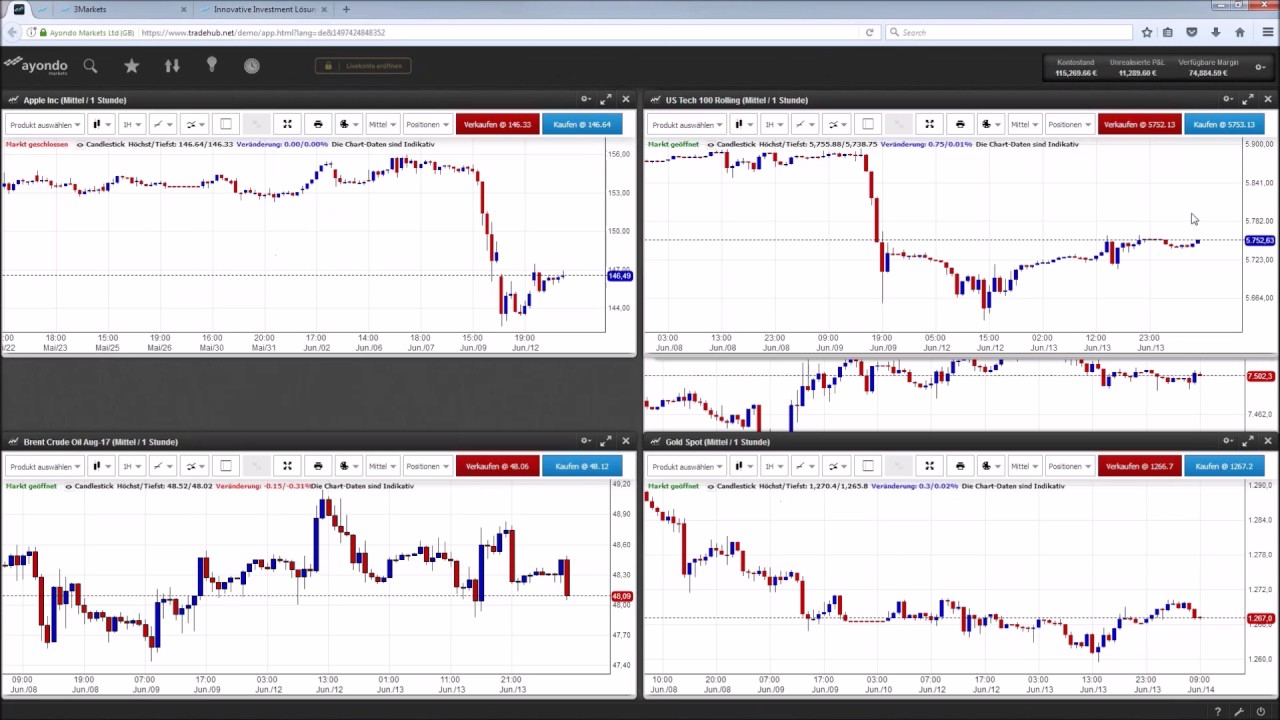
Task: Open the favorites star in ayondo header
Action: click(x=131, y=66)
